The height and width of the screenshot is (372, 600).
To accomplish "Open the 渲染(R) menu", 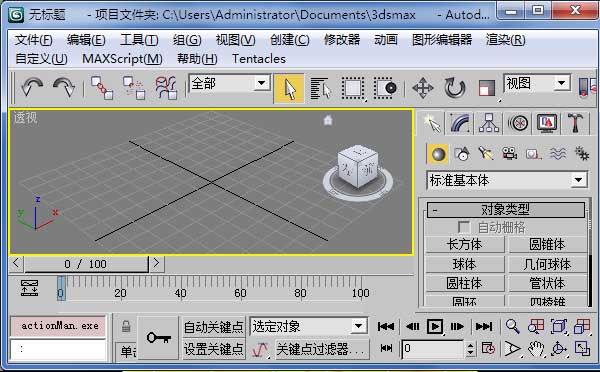I will pos(505,40).
